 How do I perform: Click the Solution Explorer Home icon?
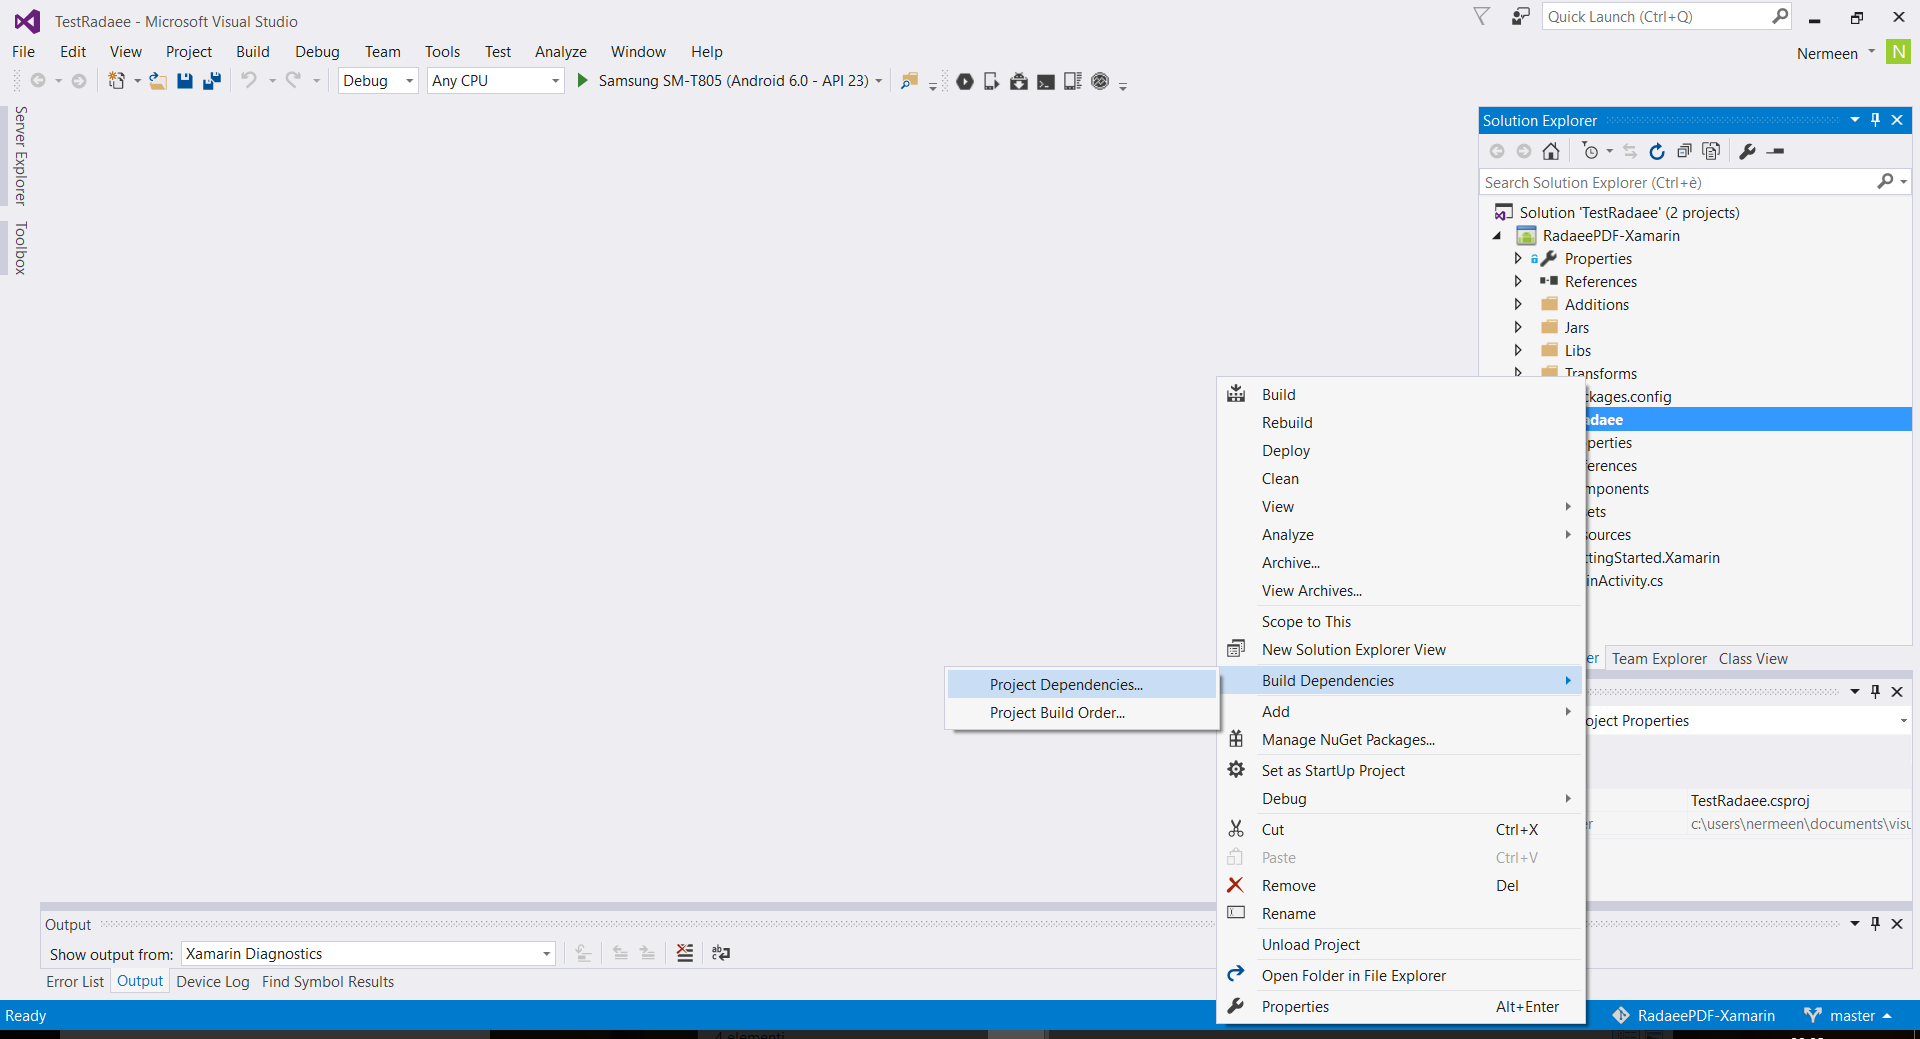coord(1551,151)
